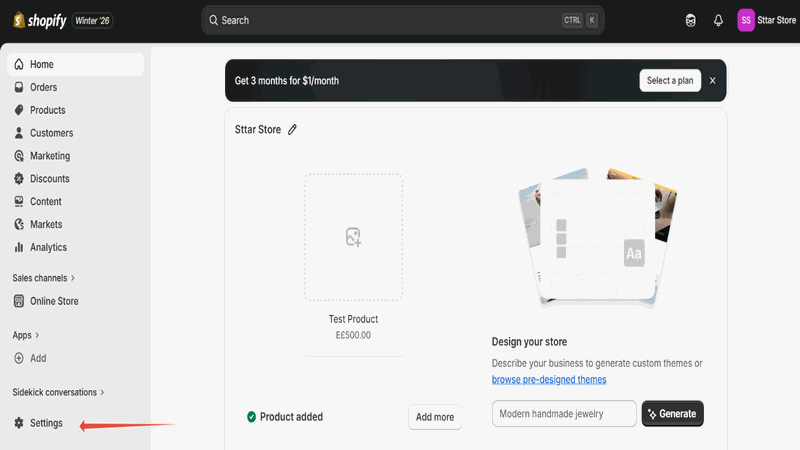
Task: Click the Discounts icon in sidebar
Action: pyautogui.click(x=19, y=179)
